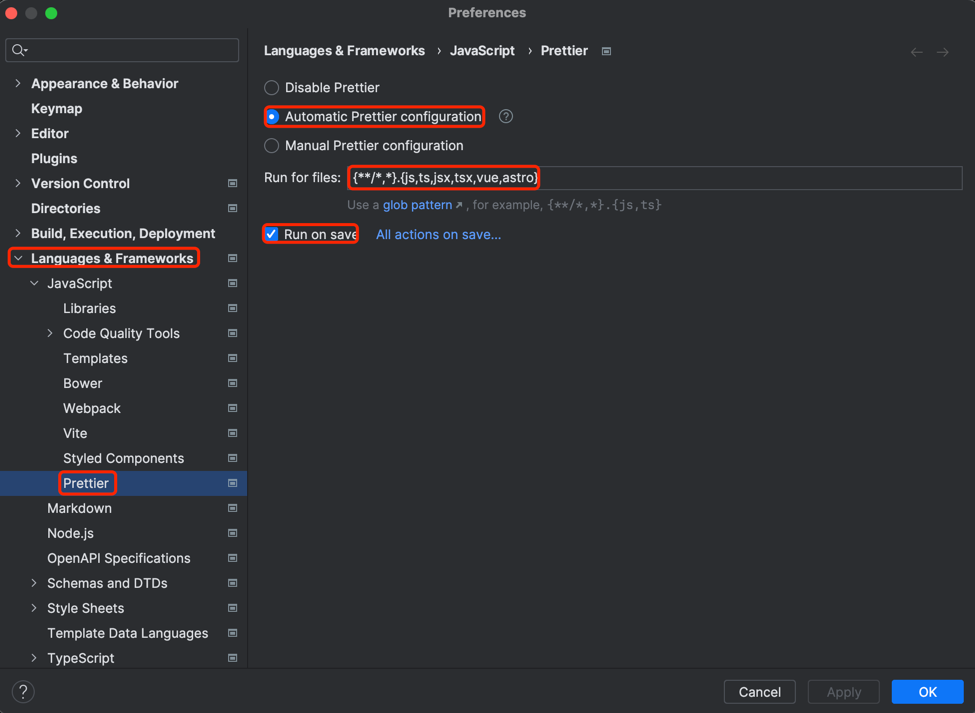Click project-level icon on Vite row
This screenshot has height=713, width=975.
point(233,433)
